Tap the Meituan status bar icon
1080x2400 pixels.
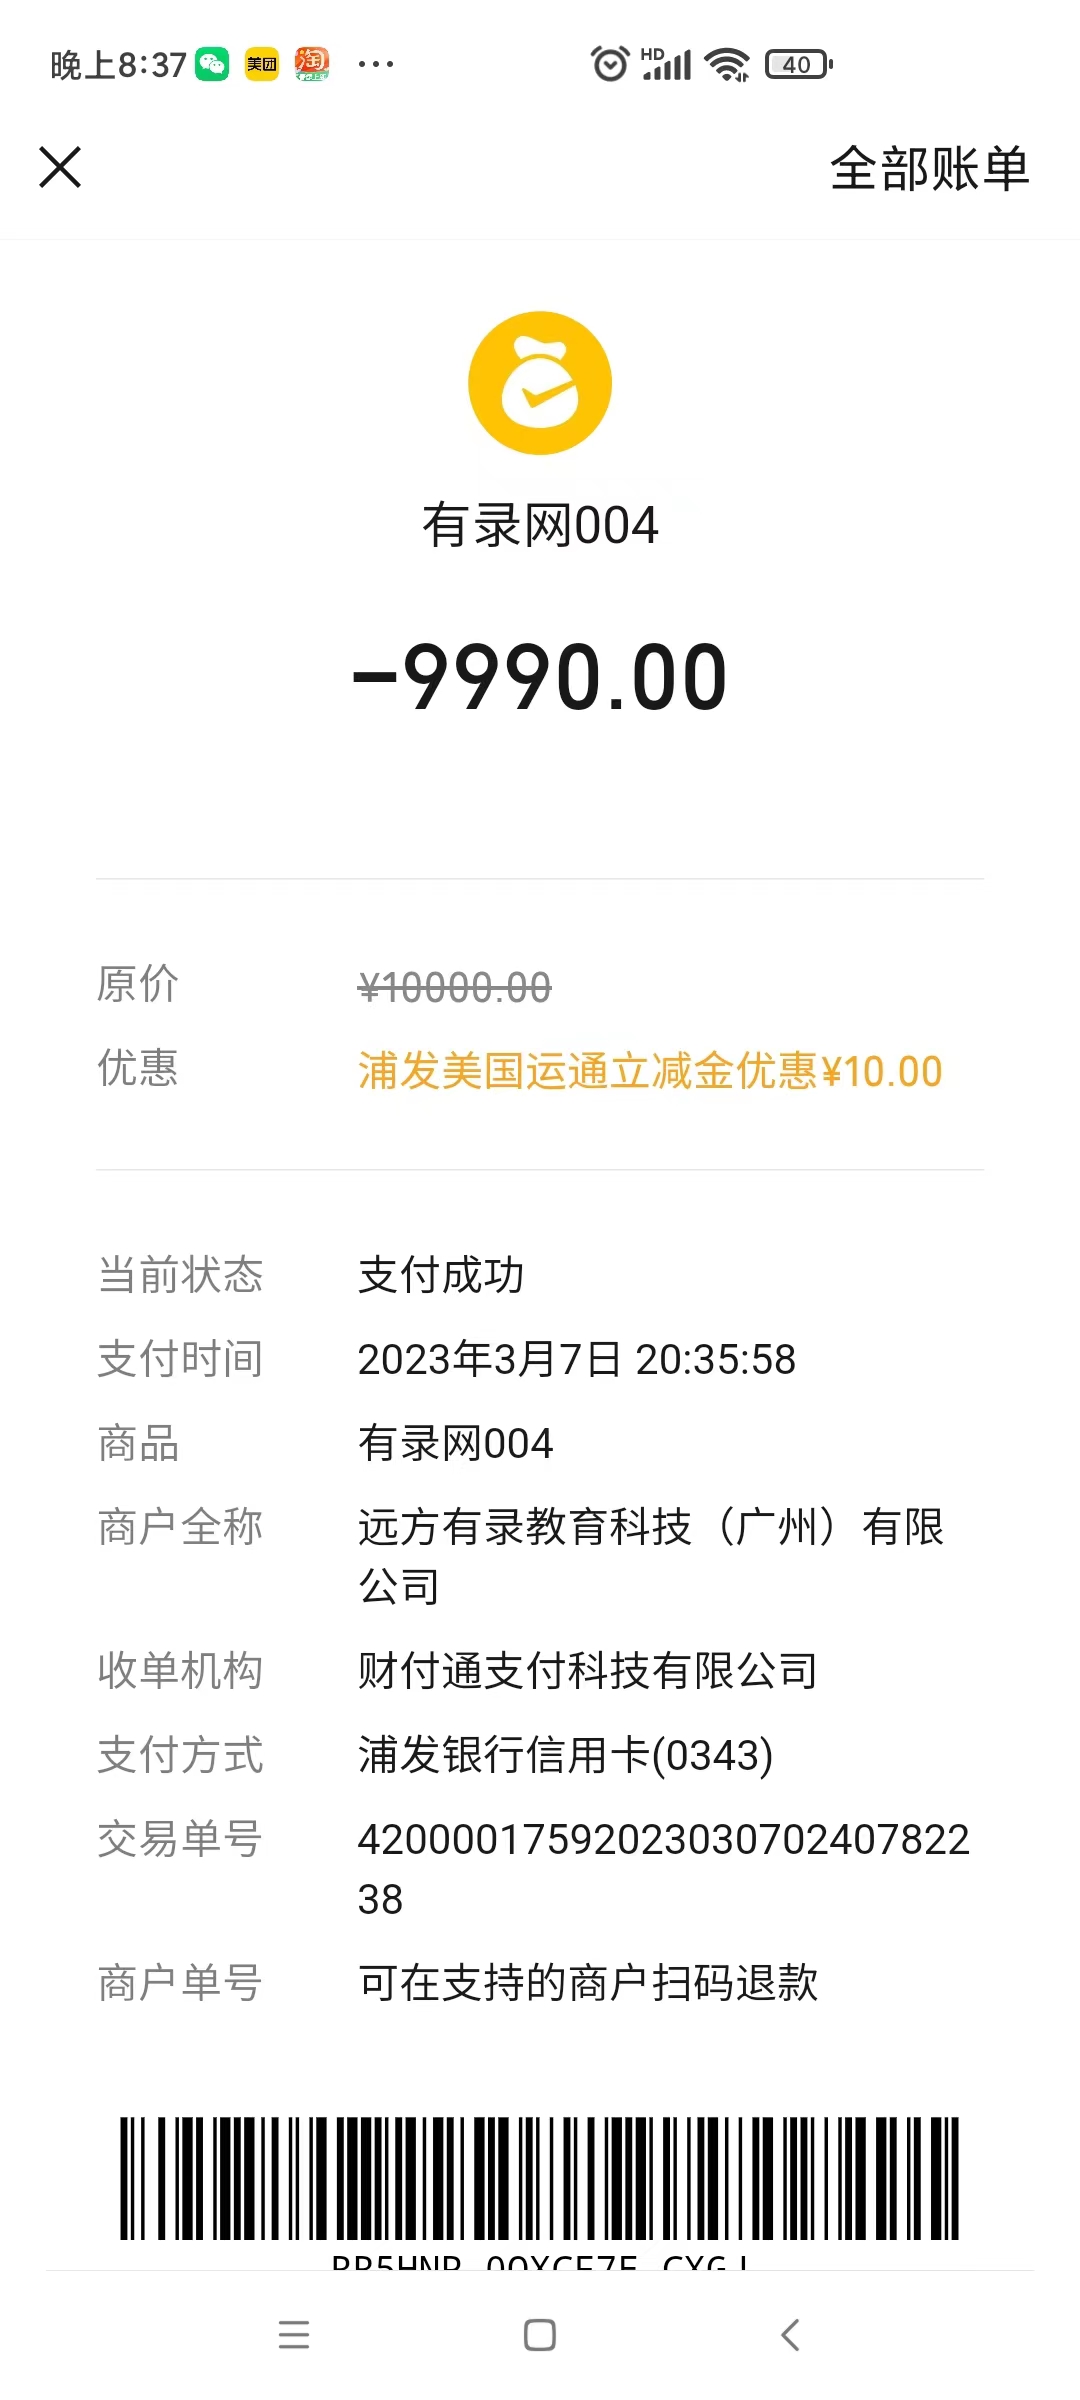tap(262, 65)
